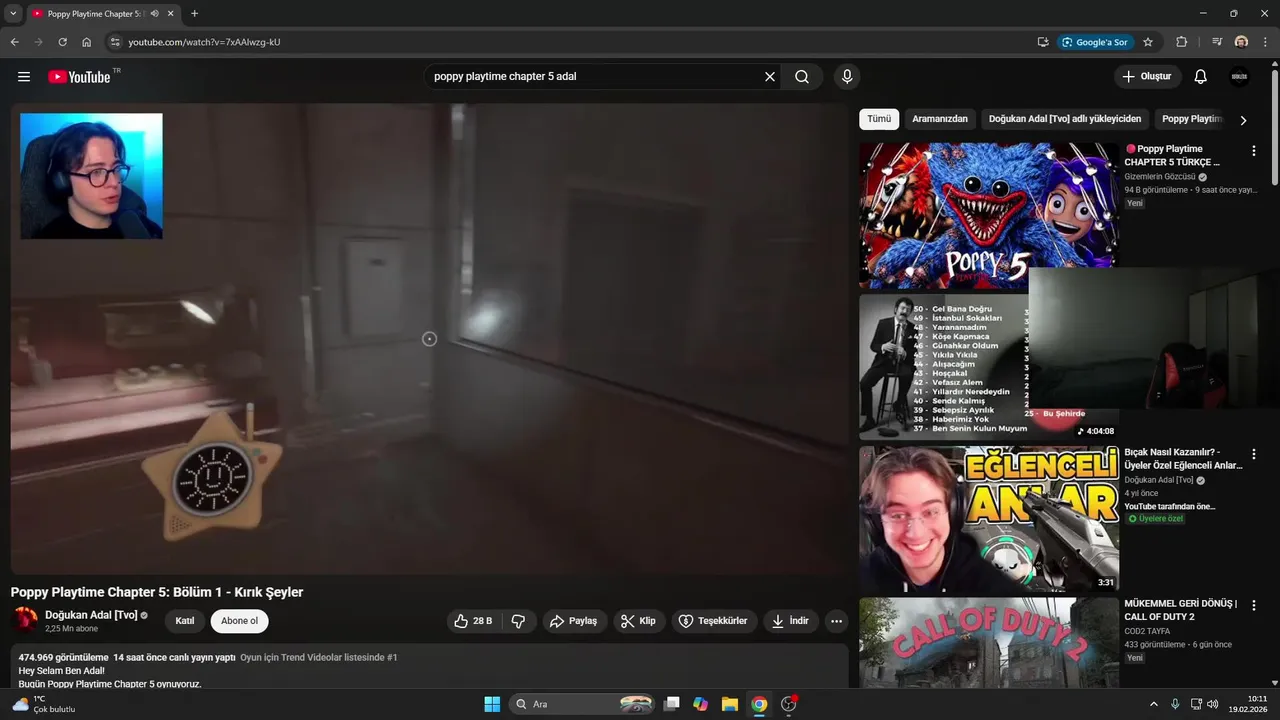The height and width of the screenshot is (720, 1280).
Task: Open options for MÜKEMMEL GERİ DÖNÜŞ video
Action: (x=1254, y=606)
